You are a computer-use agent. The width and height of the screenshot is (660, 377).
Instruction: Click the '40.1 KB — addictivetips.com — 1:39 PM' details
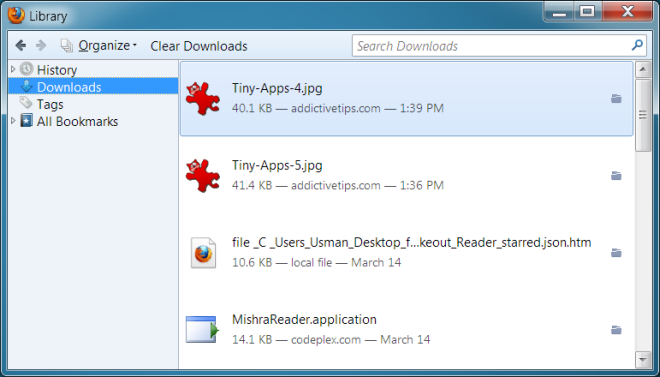pyautogui.click(x=338, y=109)
